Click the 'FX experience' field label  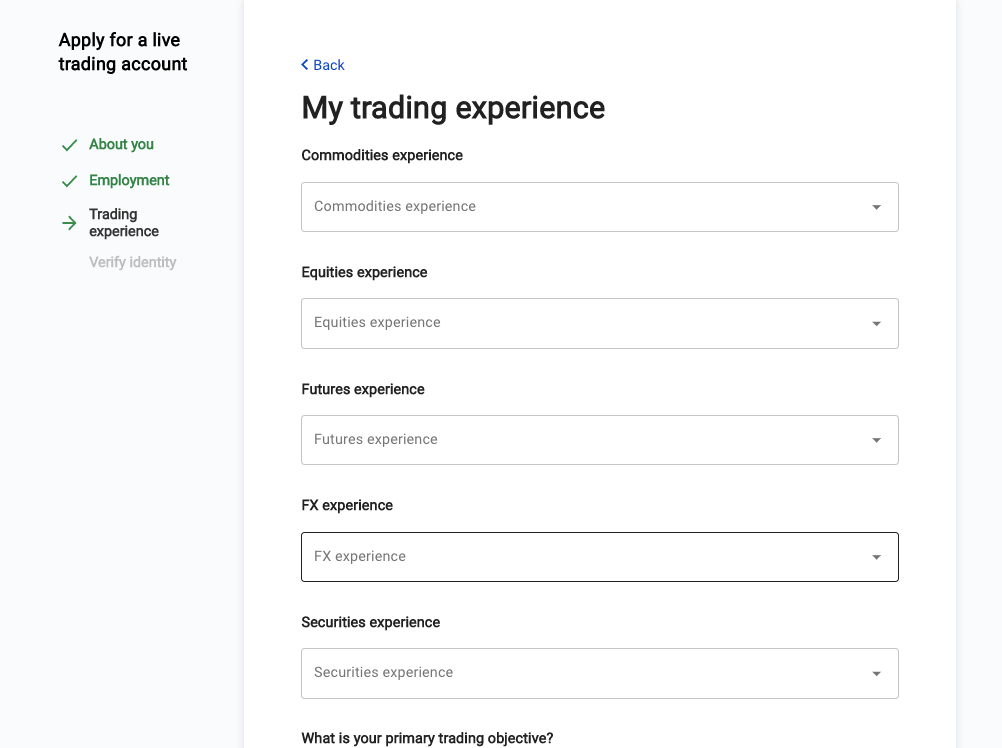pyautogui.click(x=347, y=505)
